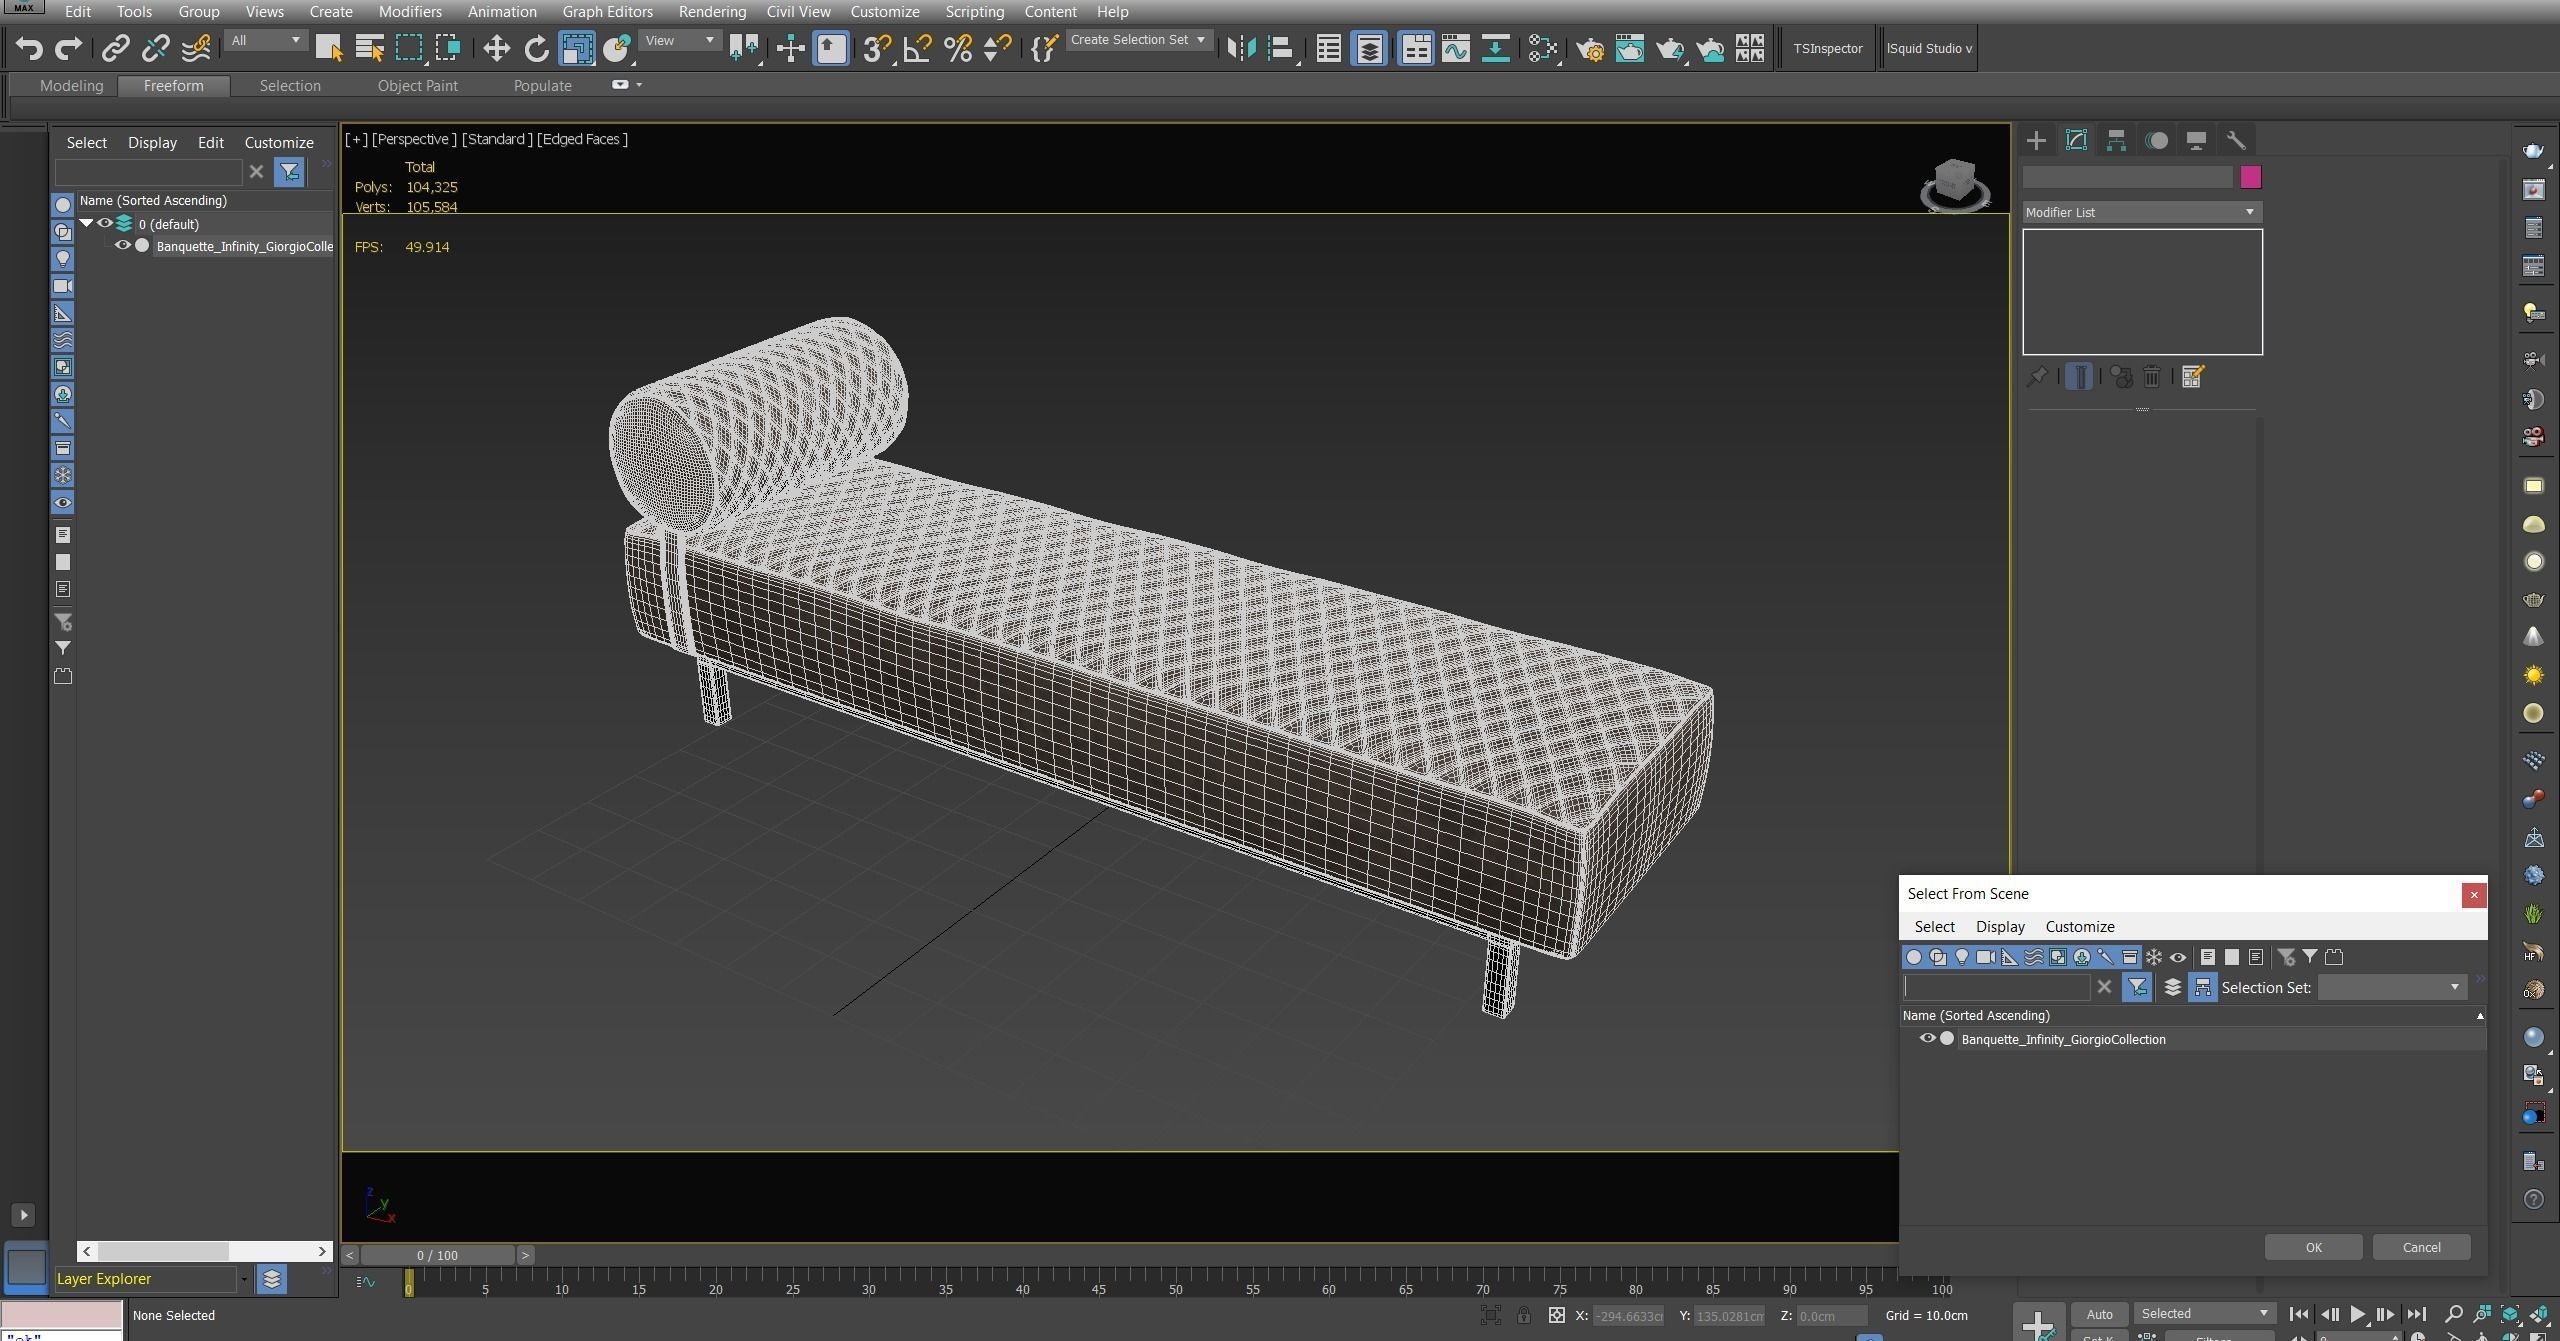This screenshot has height=1341, width=2560.
Task: Open the Graph Editors menu
Action: pos(607,12)
